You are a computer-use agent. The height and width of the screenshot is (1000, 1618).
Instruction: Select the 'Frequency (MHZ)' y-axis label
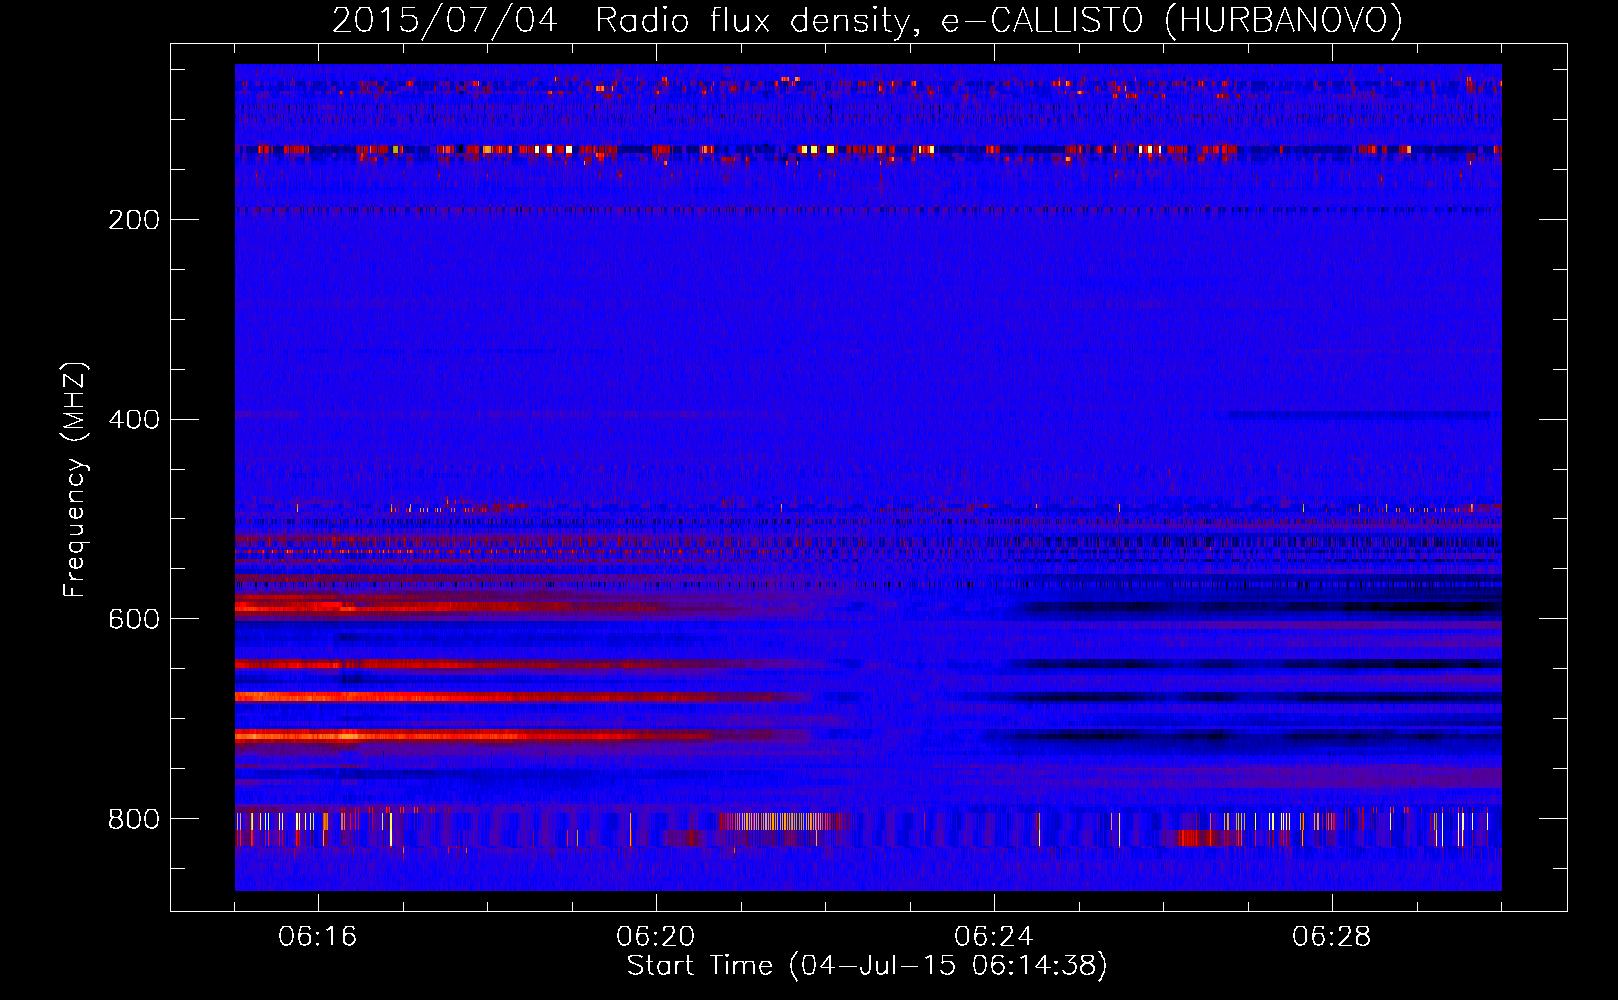coord(75,480)
